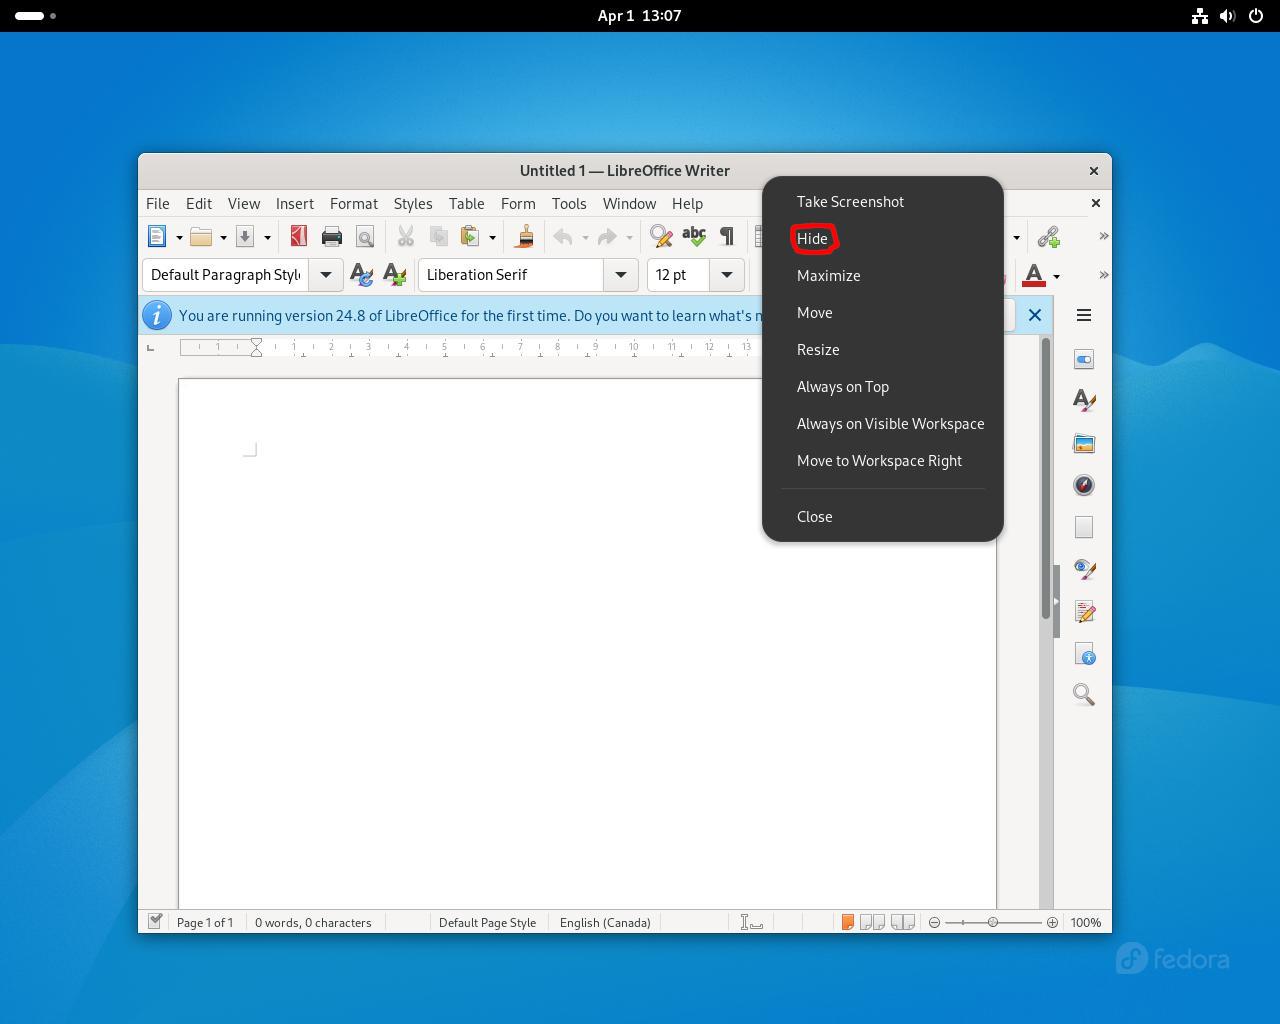The image size is (1280, 1024).
Task: Click English (Canada) language status
Action: point(605,922)
